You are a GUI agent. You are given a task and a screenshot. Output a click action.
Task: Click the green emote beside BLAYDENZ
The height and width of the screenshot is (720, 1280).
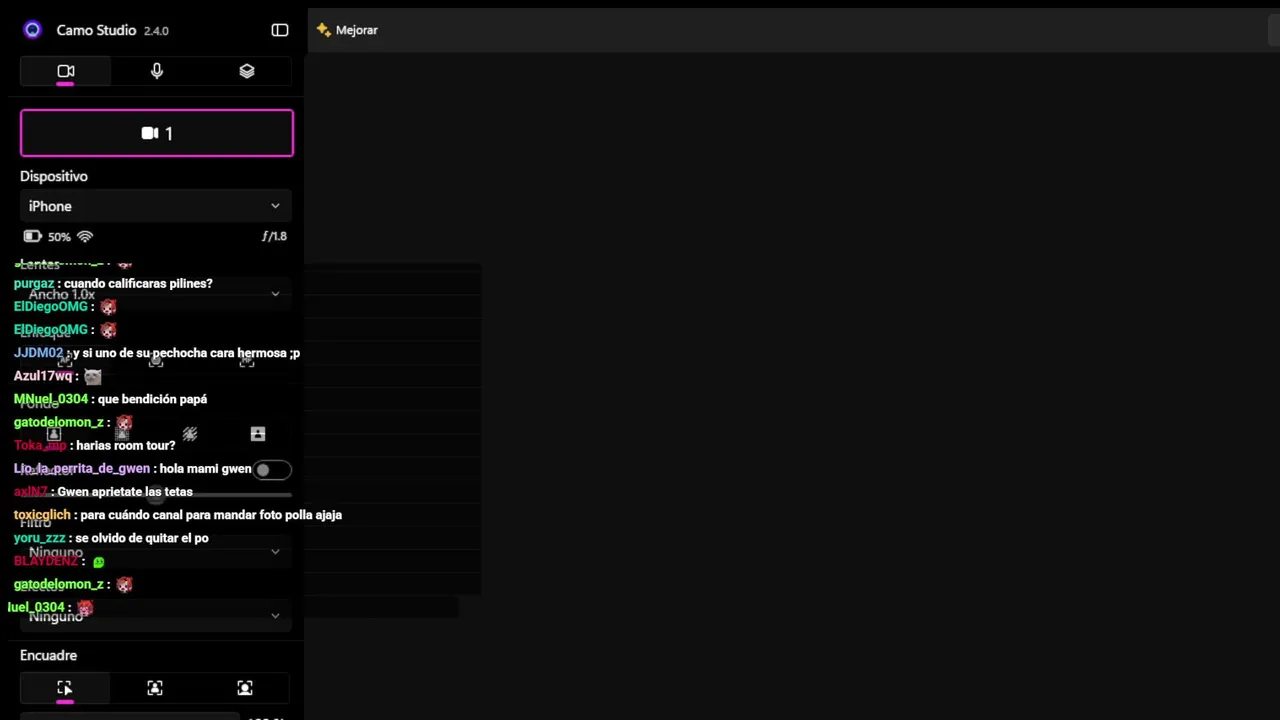point(98,562)
